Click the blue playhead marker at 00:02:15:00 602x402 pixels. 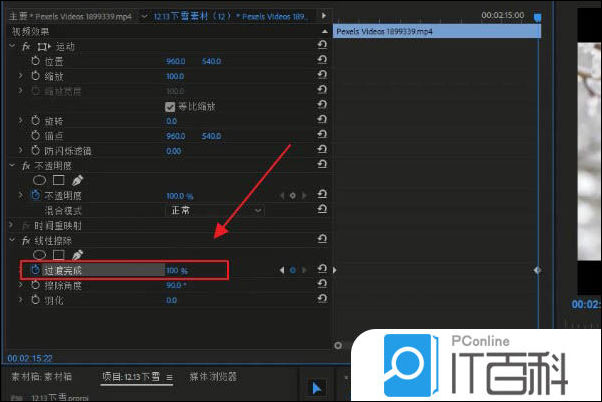538,17
